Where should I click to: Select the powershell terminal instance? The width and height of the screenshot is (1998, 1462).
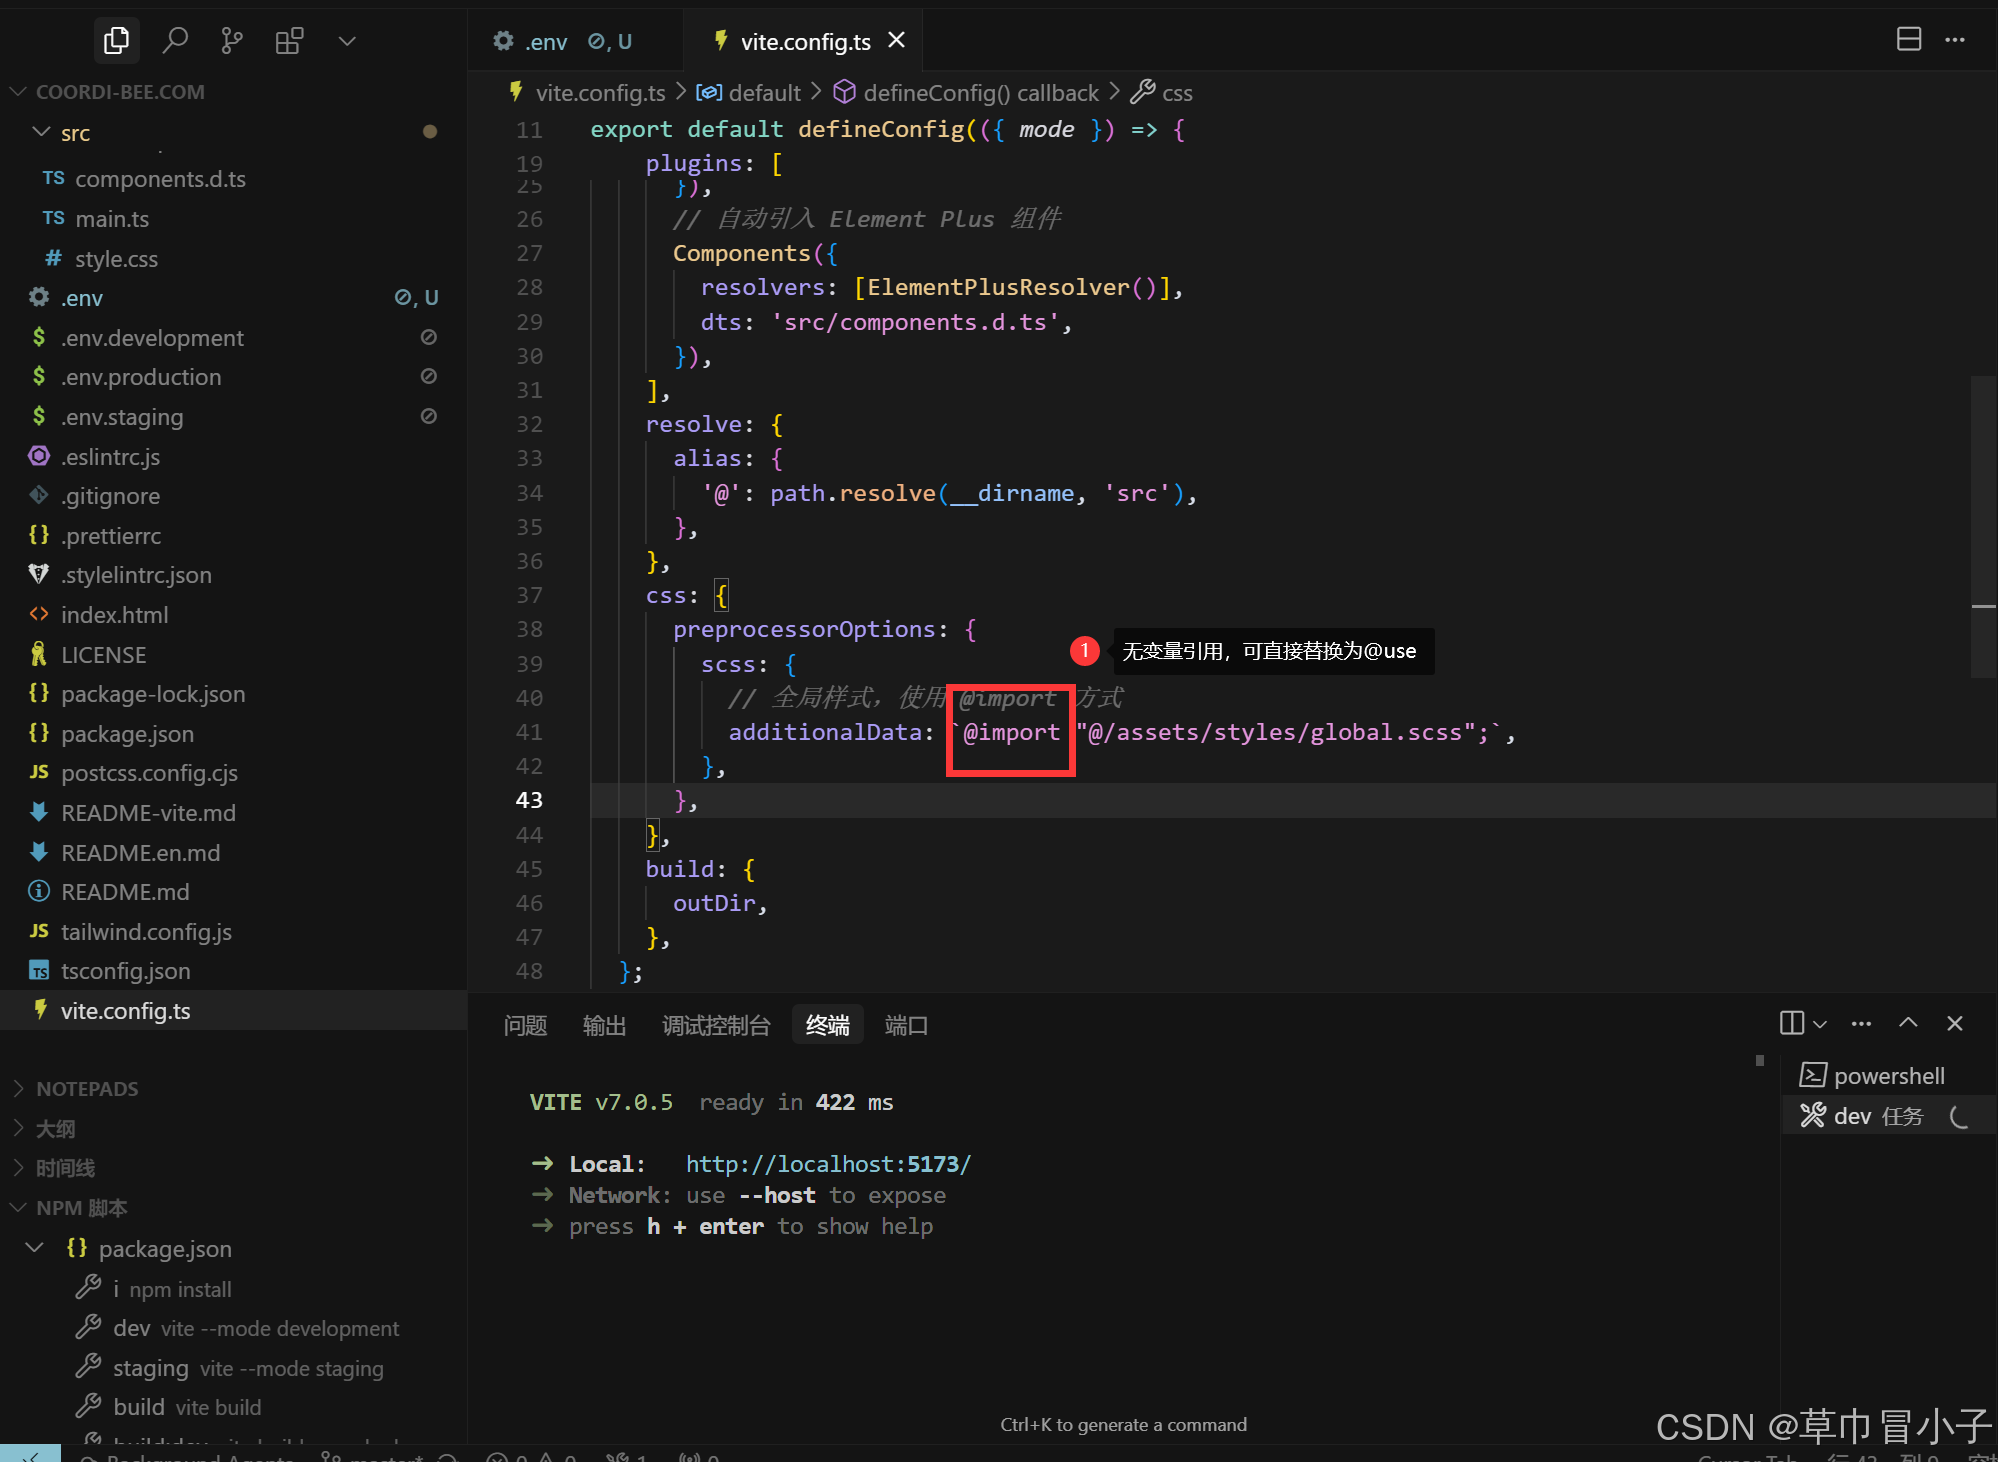[x=1888, y=1076]
